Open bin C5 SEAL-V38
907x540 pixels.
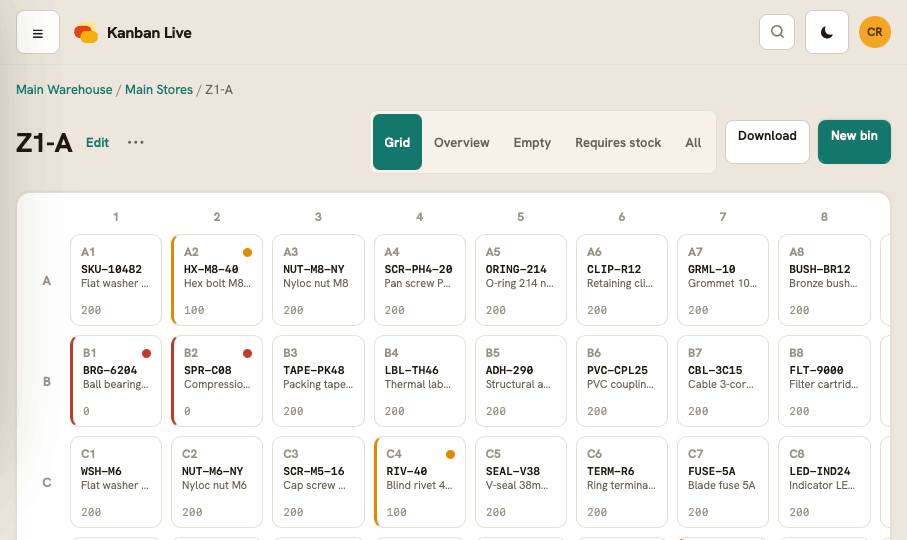521,482
